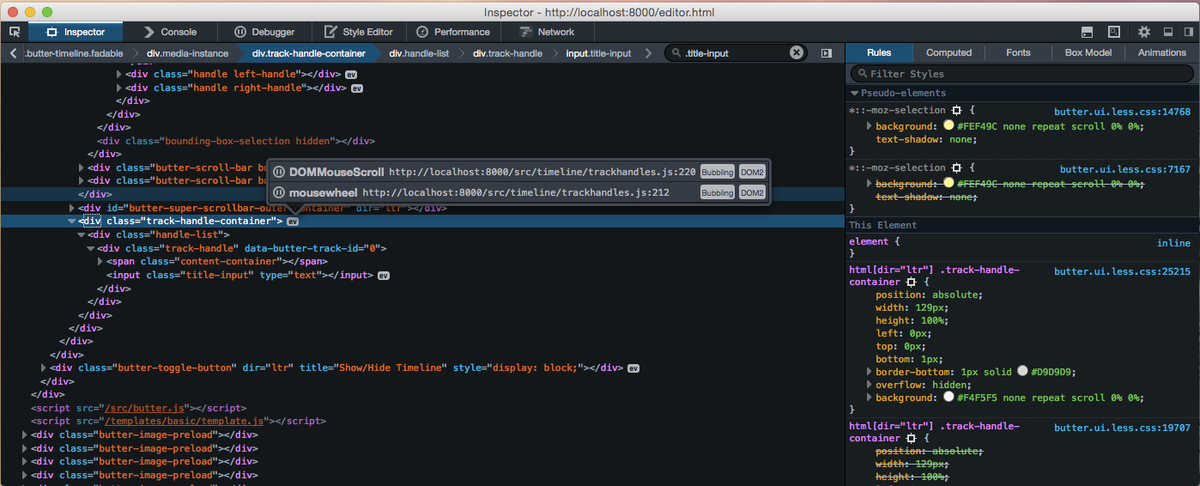Open butter.ui.less.css:25215 source link
This screenshot has width=1200, height=486.
(x=1123, y=271)
